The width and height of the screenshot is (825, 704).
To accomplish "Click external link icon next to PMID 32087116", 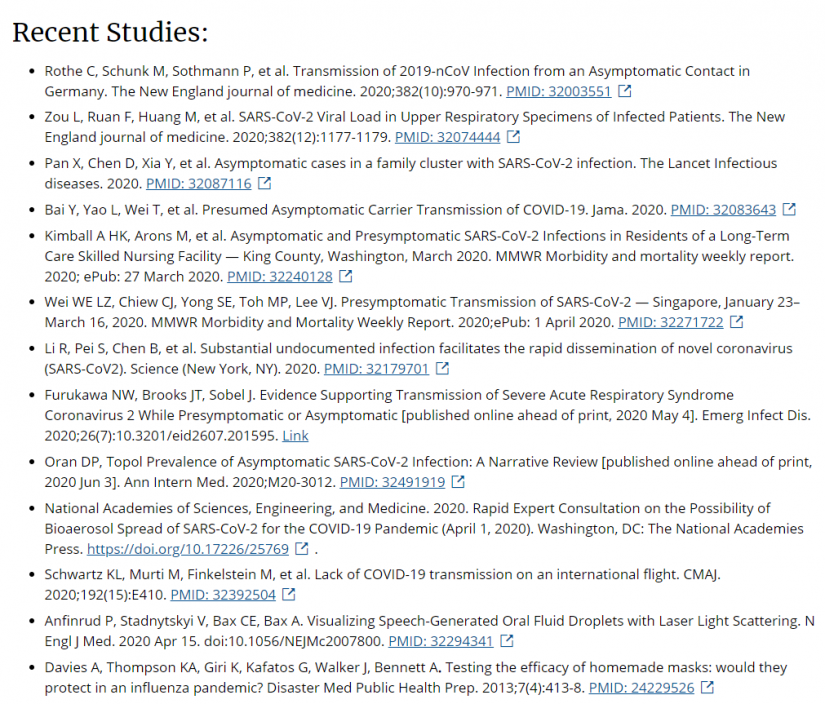I will point(265,184).
